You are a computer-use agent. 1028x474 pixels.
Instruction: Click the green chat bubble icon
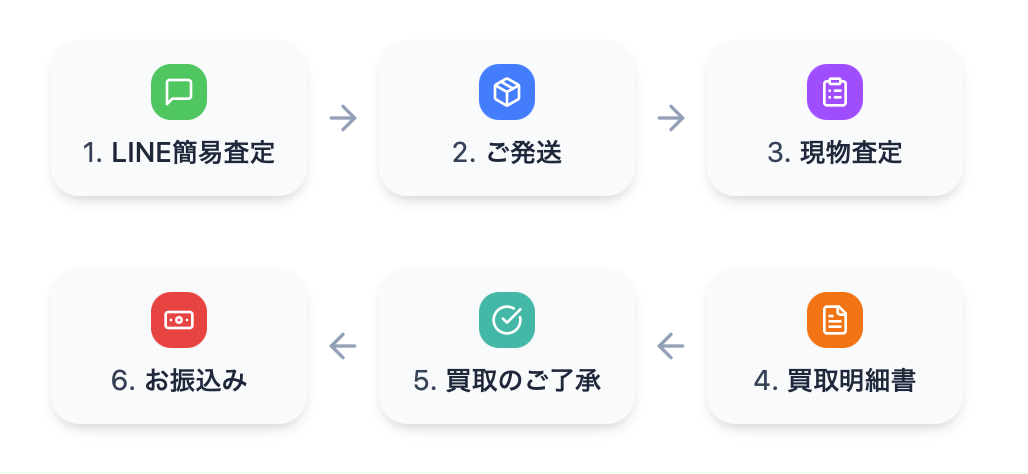pyautogui.click(x=179, y=92)
